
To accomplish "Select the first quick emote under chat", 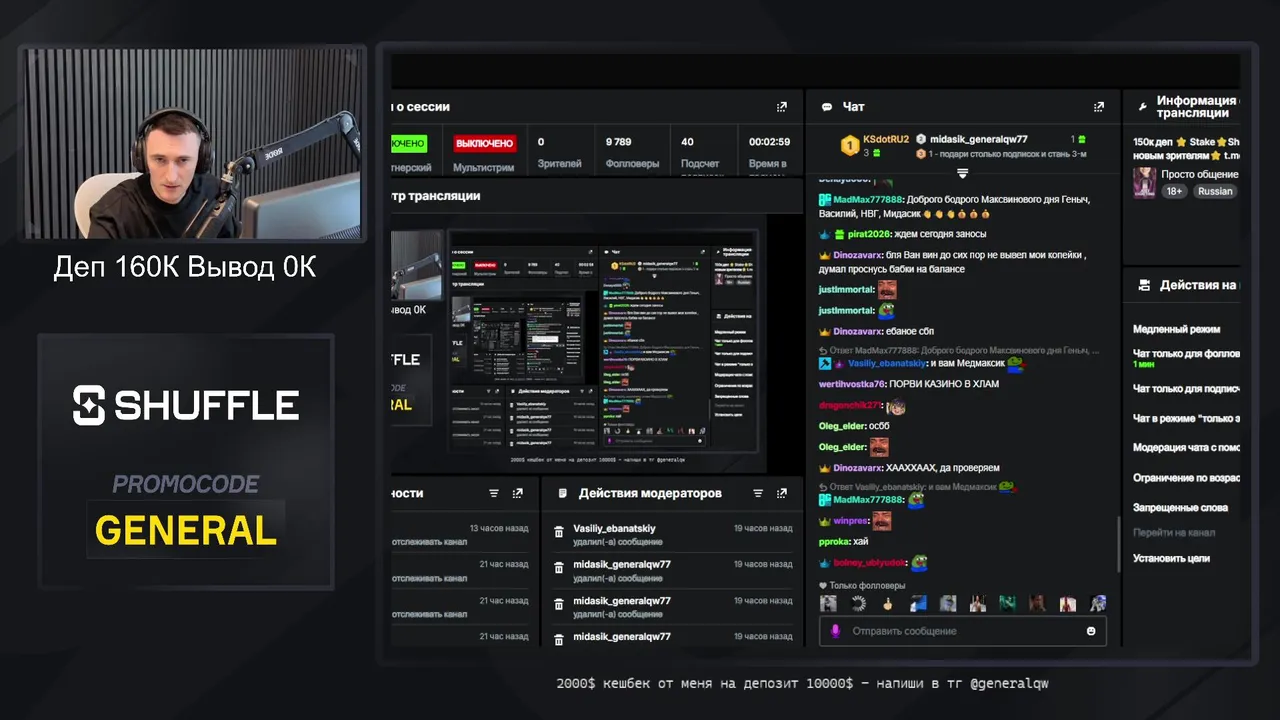I will point(828,603).
